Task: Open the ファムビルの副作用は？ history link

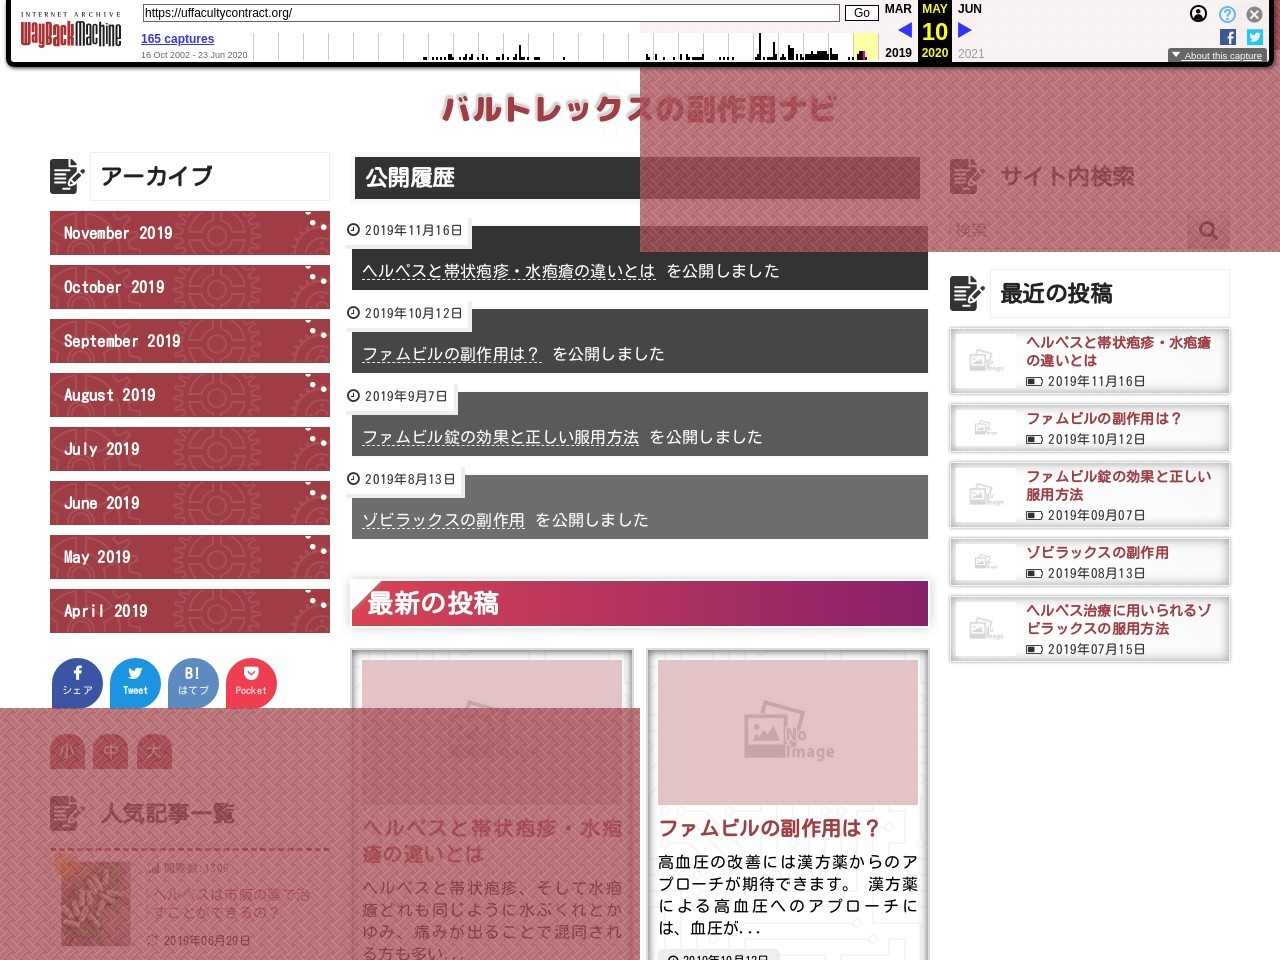Action: tap(451, 354)
